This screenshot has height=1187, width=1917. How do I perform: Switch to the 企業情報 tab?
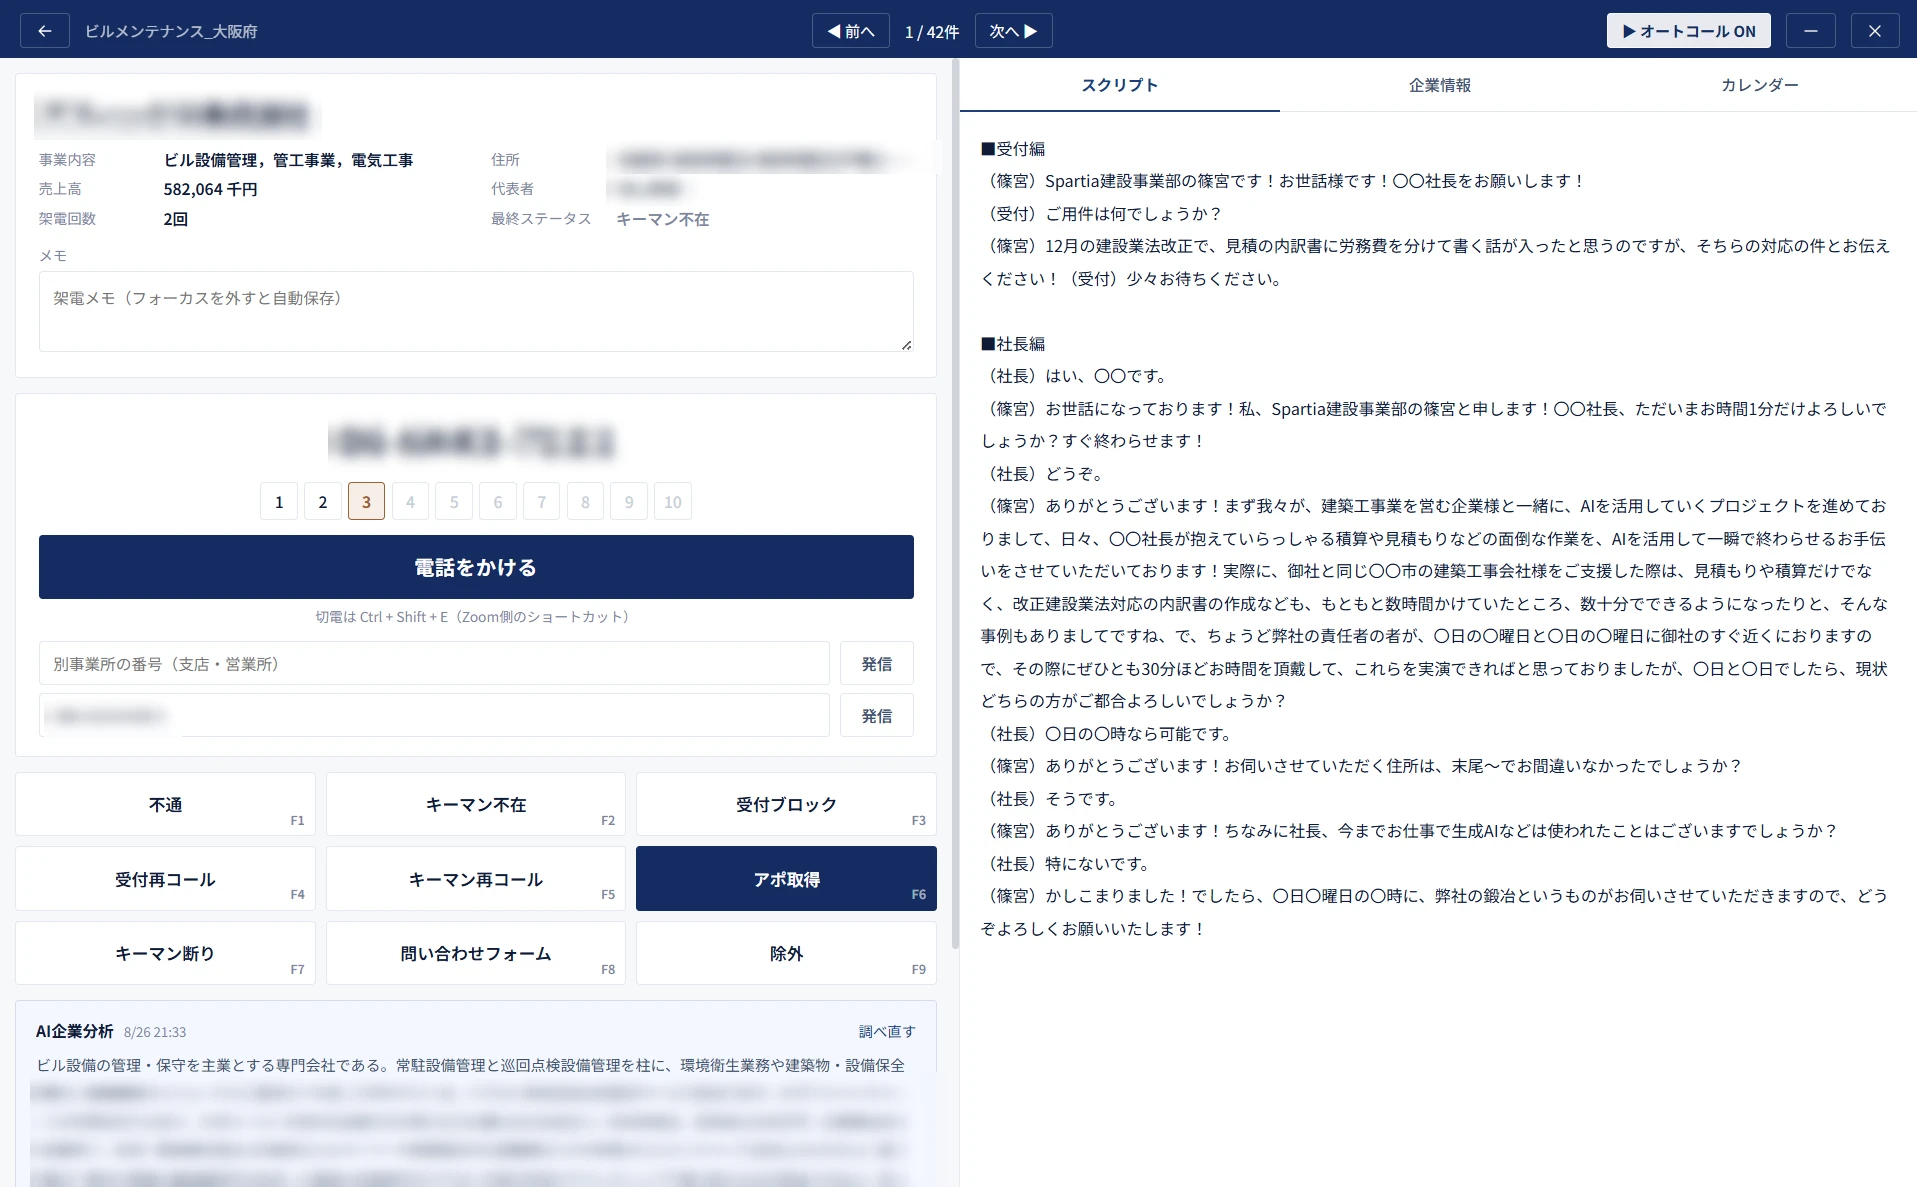1439,85
